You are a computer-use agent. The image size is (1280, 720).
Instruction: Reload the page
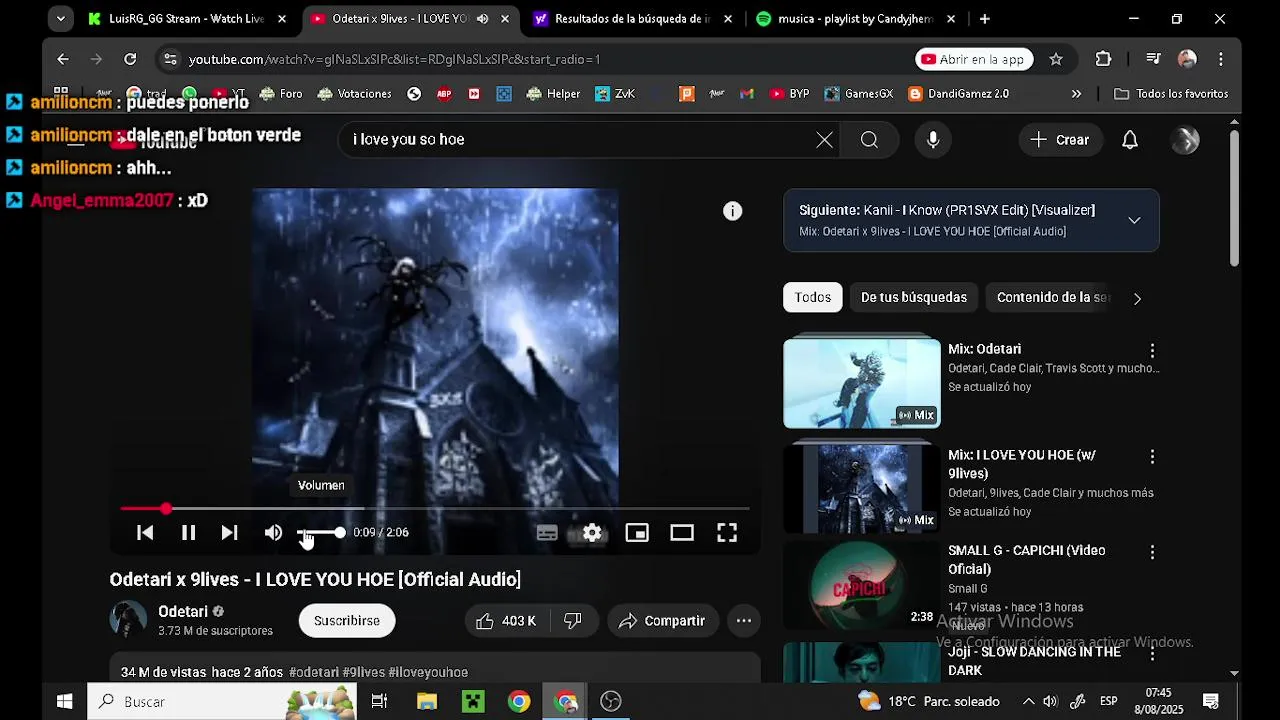130,59
